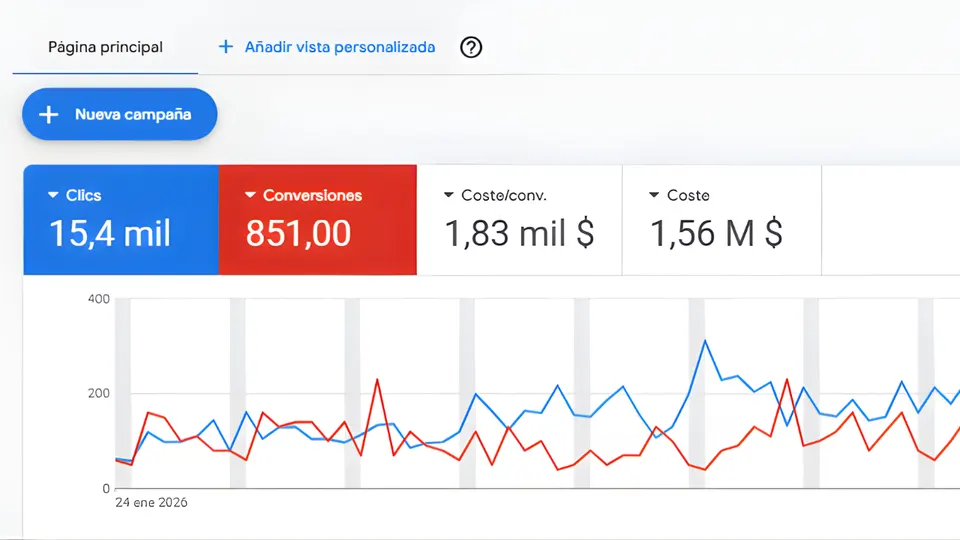Click the 851,00 conversions value
960x540 pixels.
[x=298, y=234]
